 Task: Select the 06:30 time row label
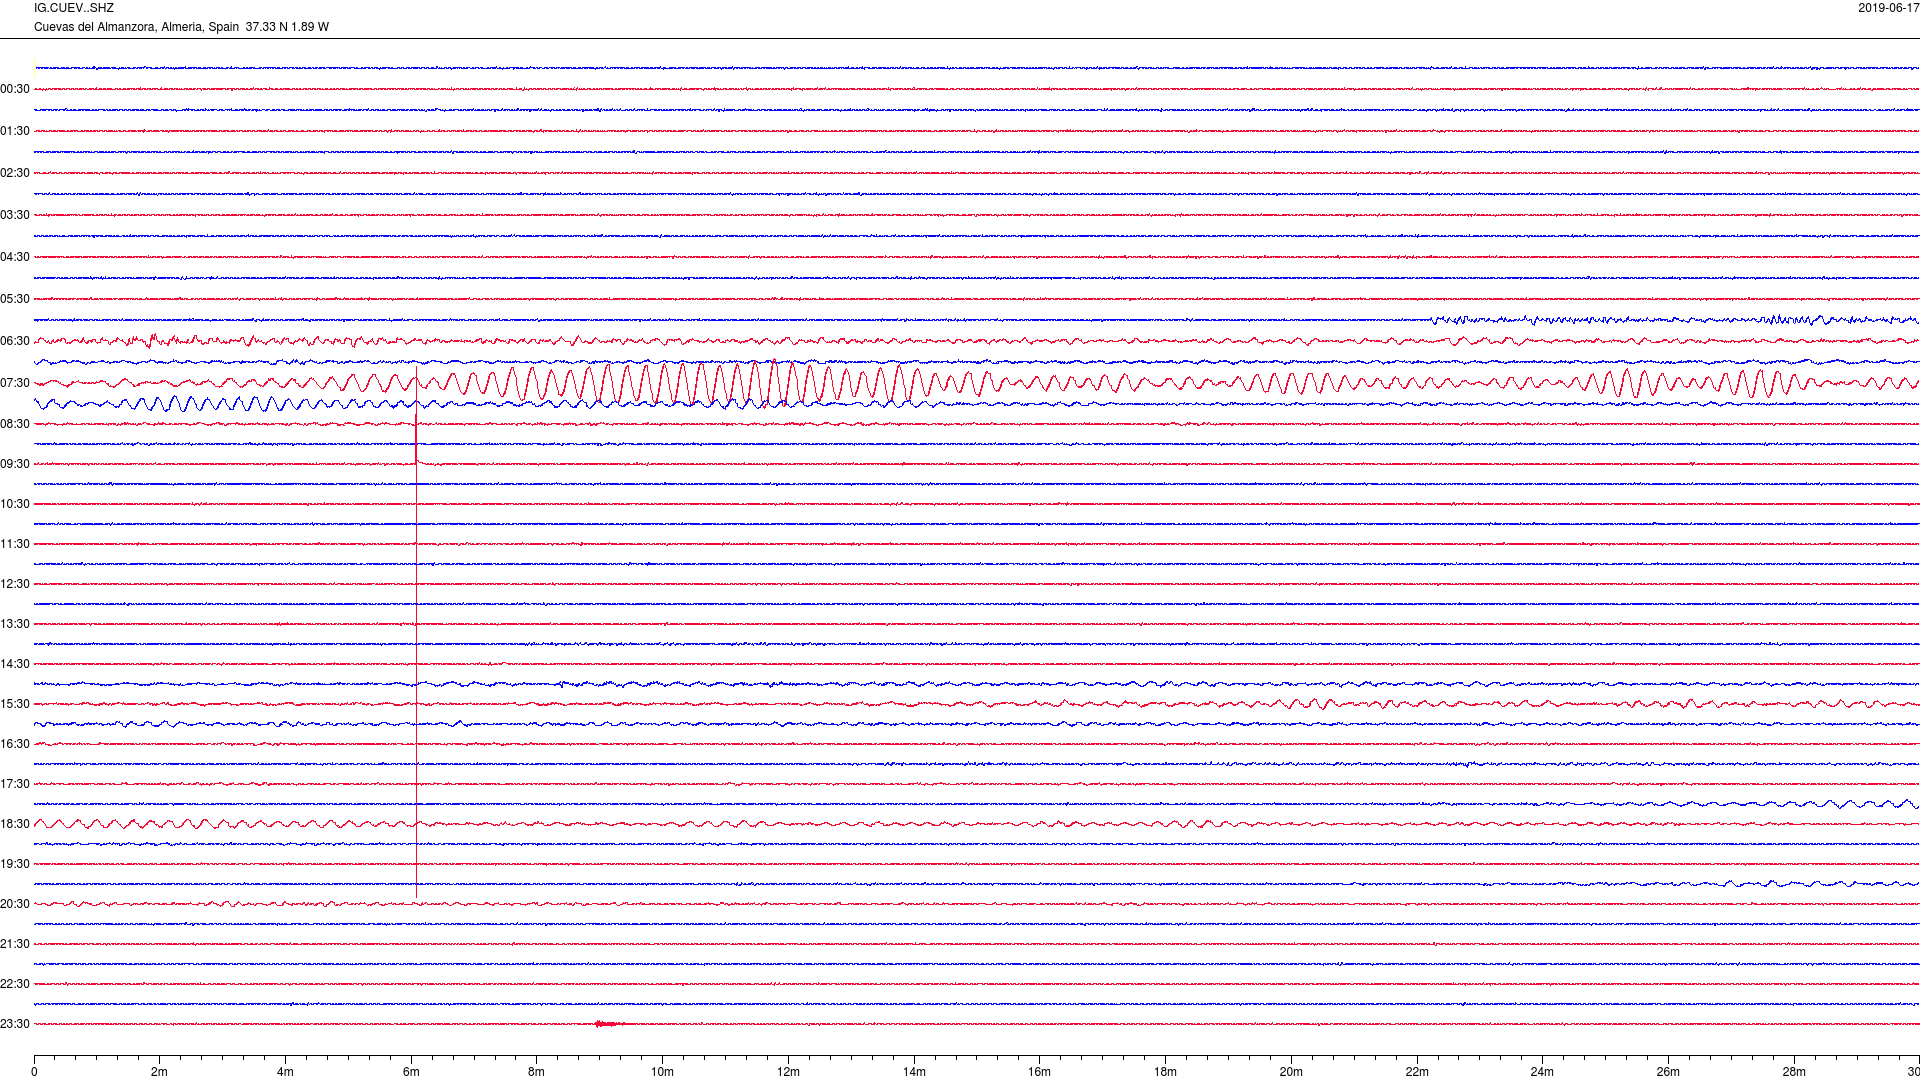tap(15, 341)
